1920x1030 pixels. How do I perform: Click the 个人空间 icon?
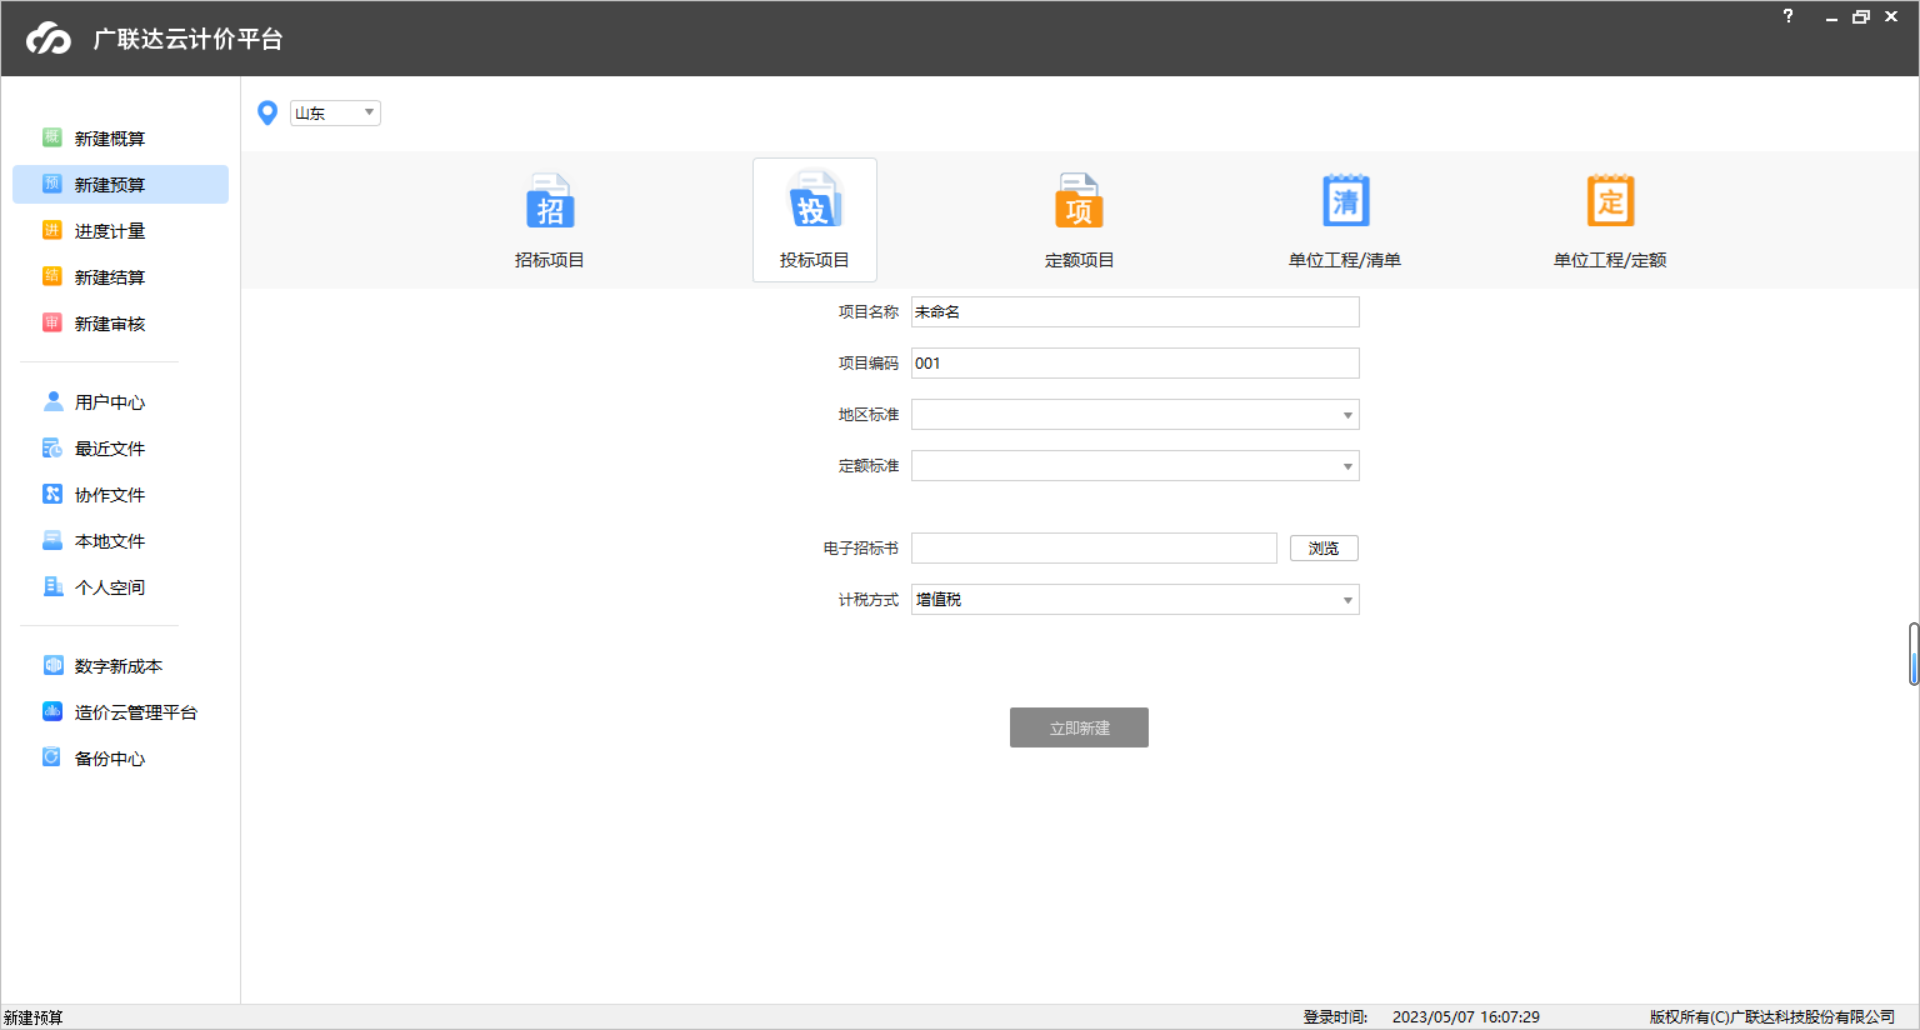point(52,587)
